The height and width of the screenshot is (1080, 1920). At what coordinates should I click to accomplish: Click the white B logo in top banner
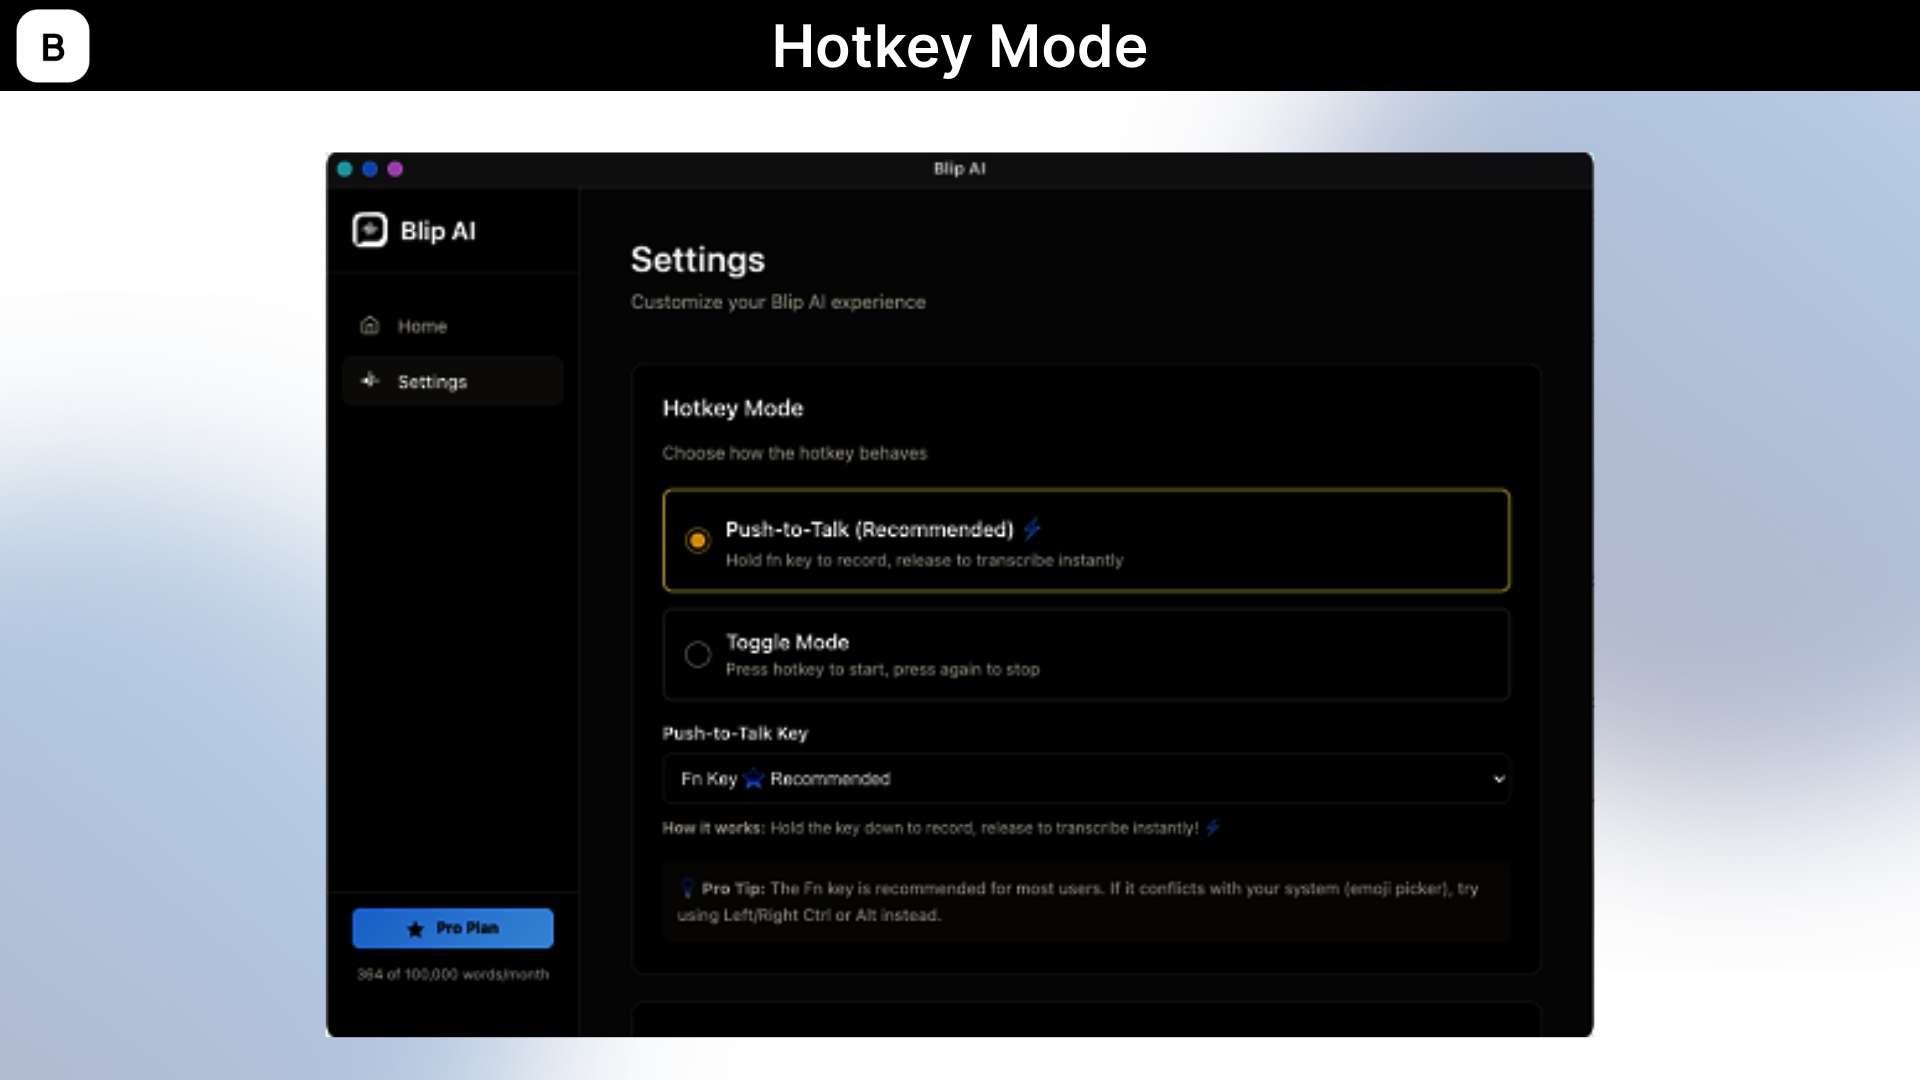[x=53, y=46]
